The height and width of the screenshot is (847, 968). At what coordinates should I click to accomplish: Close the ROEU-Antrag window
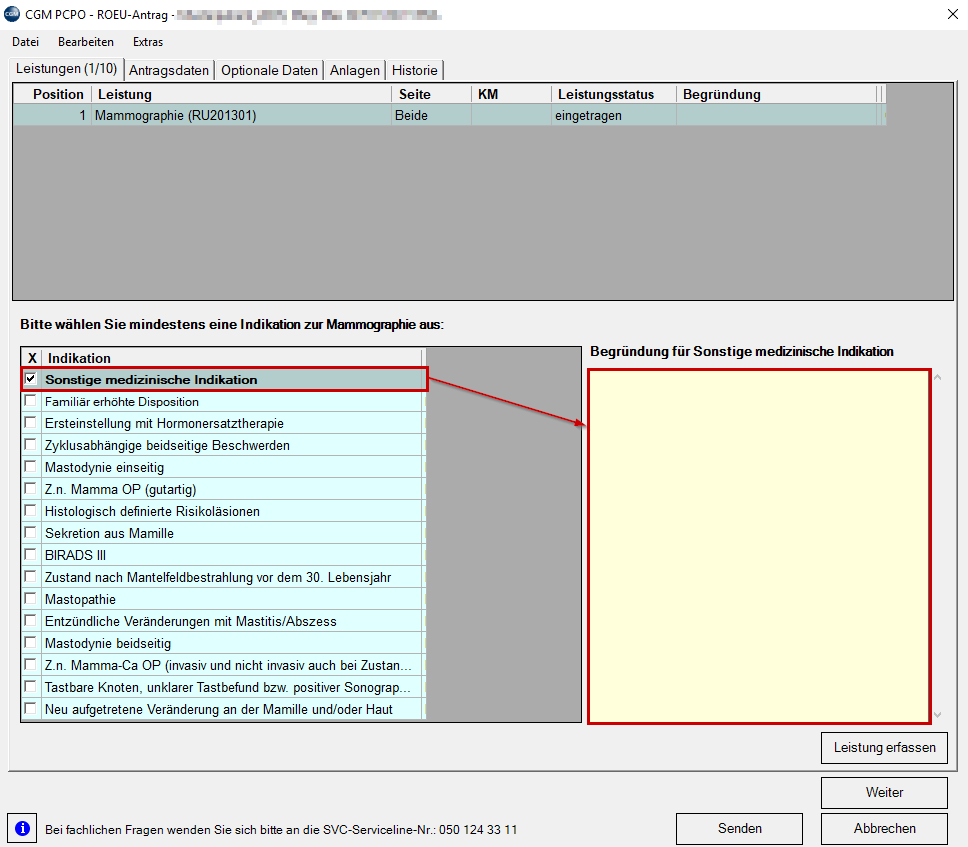coord(953,14)
